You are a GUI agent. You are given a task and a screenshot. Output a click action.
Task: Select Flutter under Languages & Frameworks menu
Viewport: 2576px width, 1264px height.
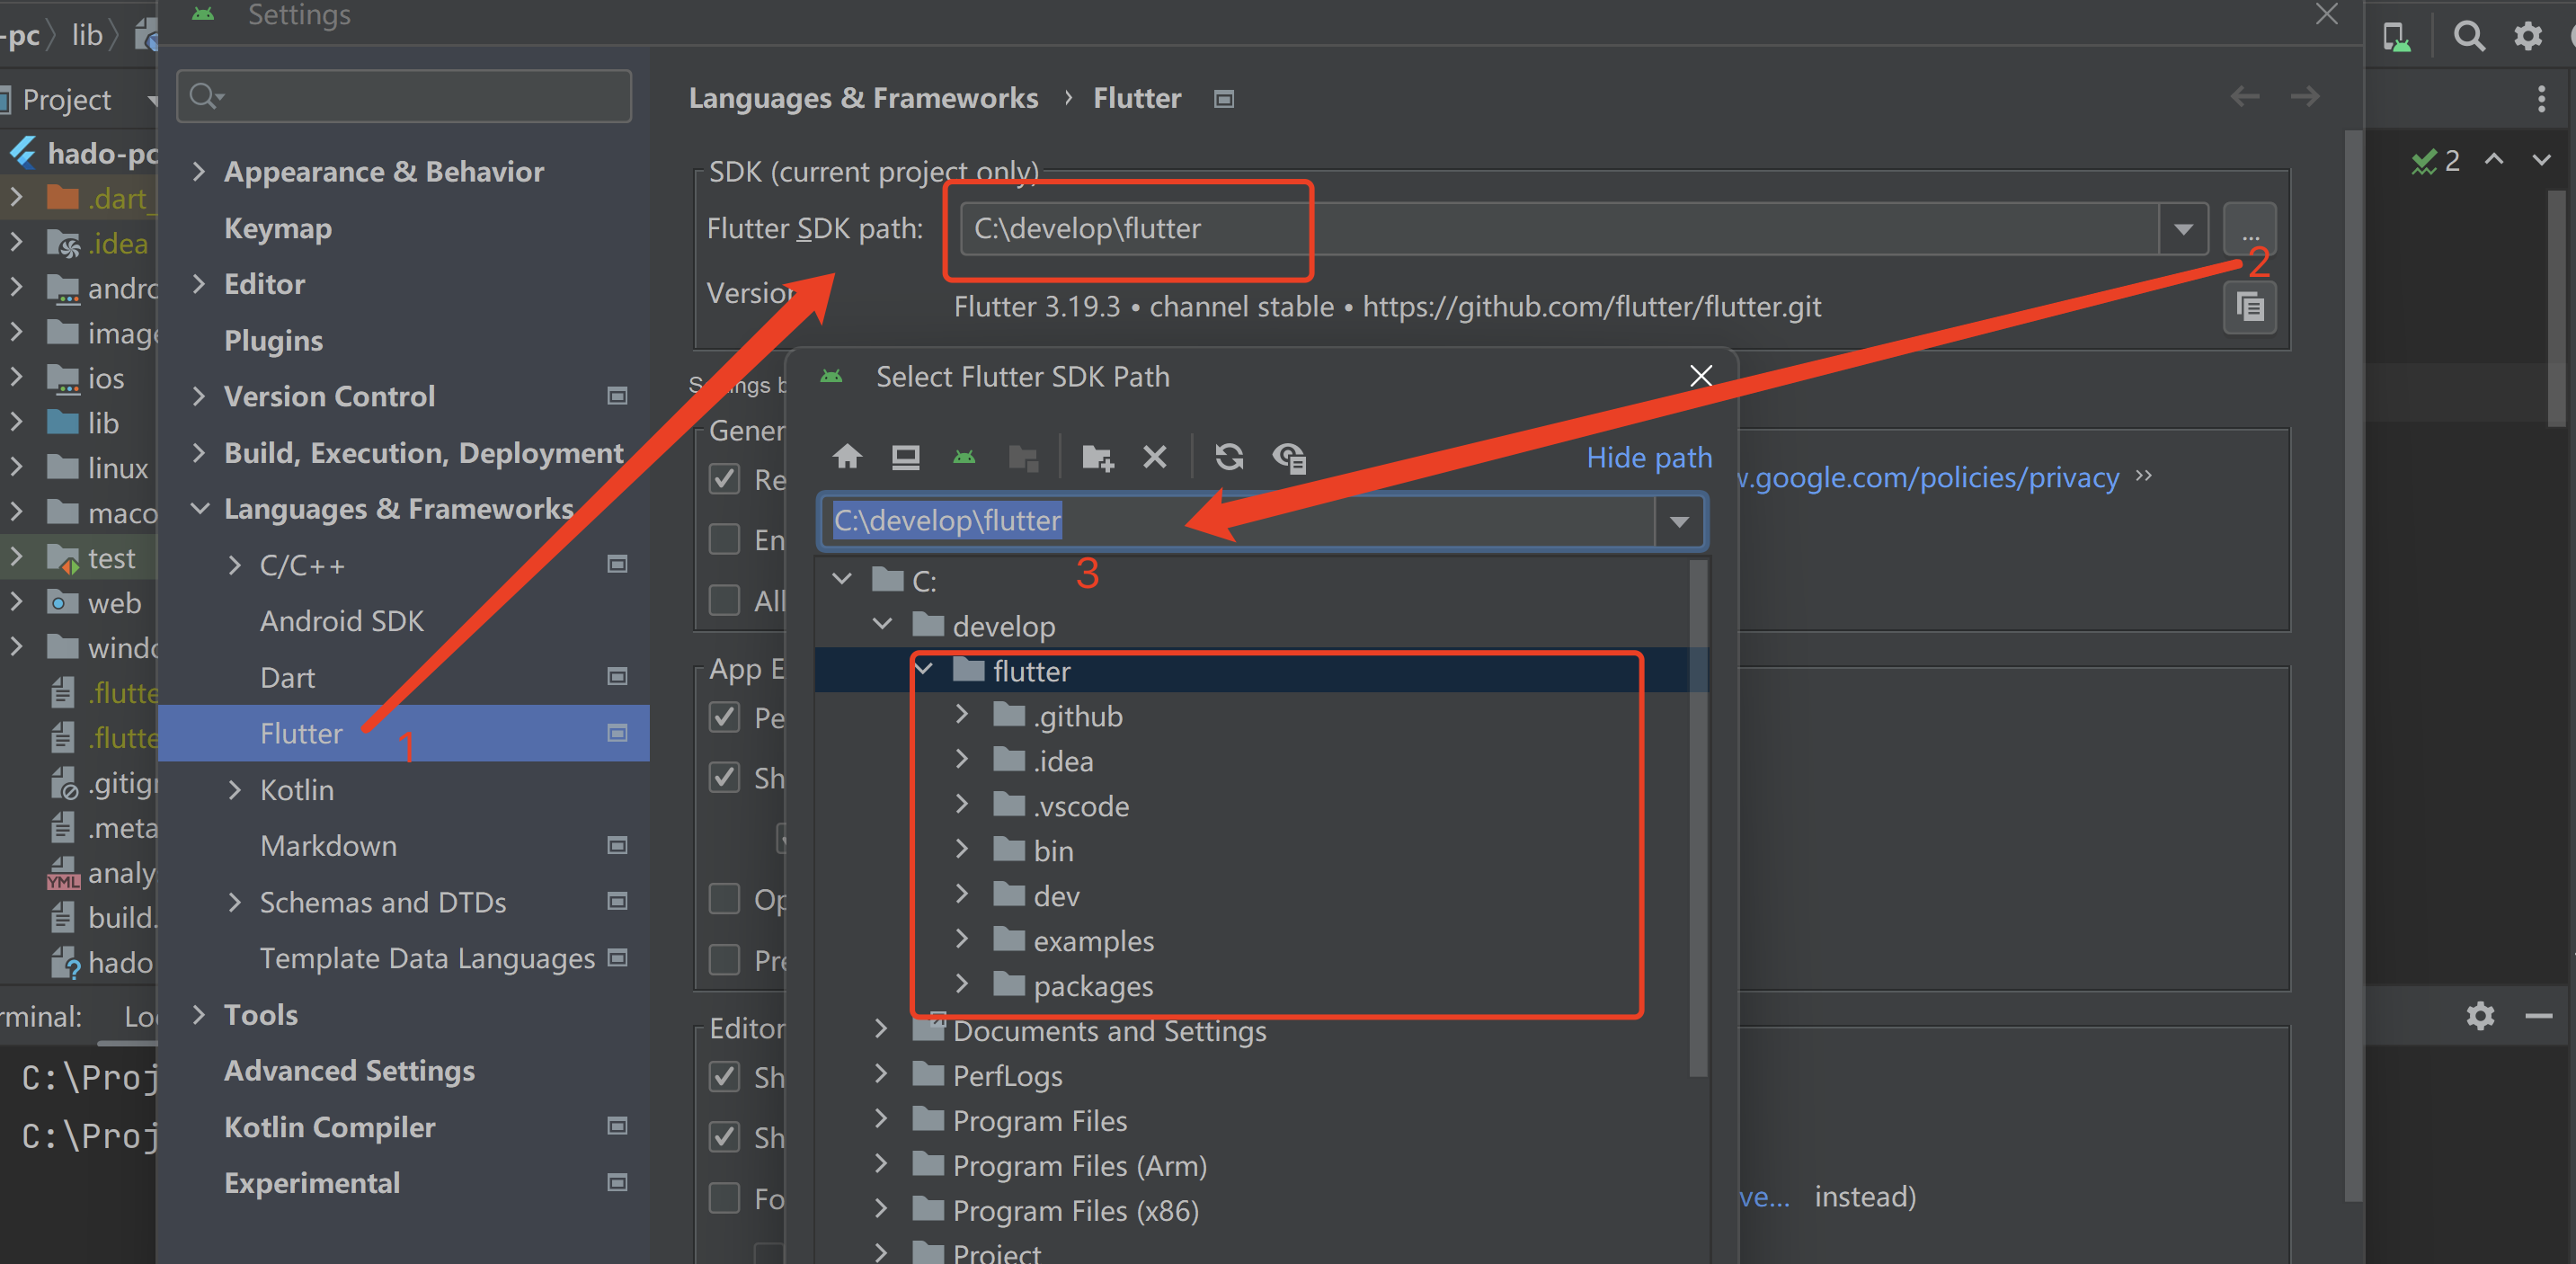[x=300, y=733]
